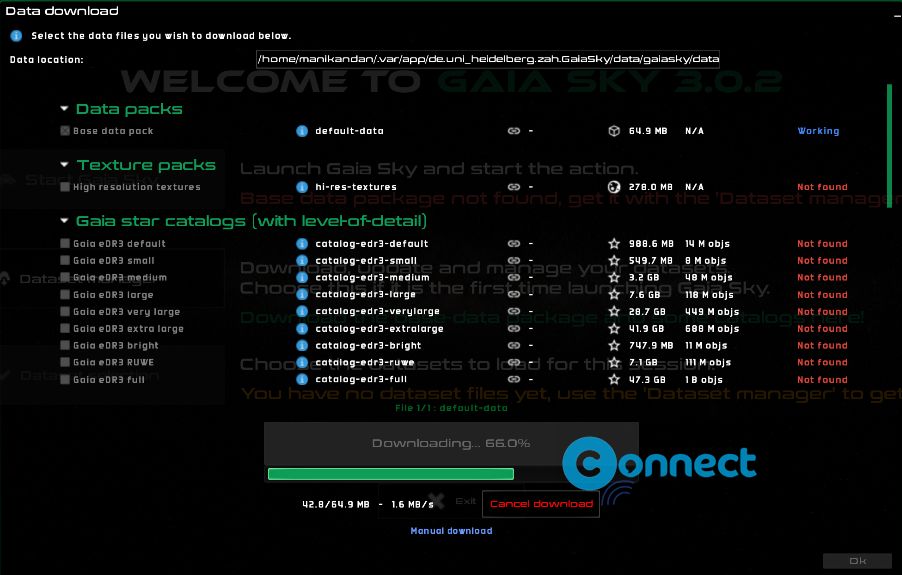Open the Manual download link
902x575 pixels.
point(451,531)
